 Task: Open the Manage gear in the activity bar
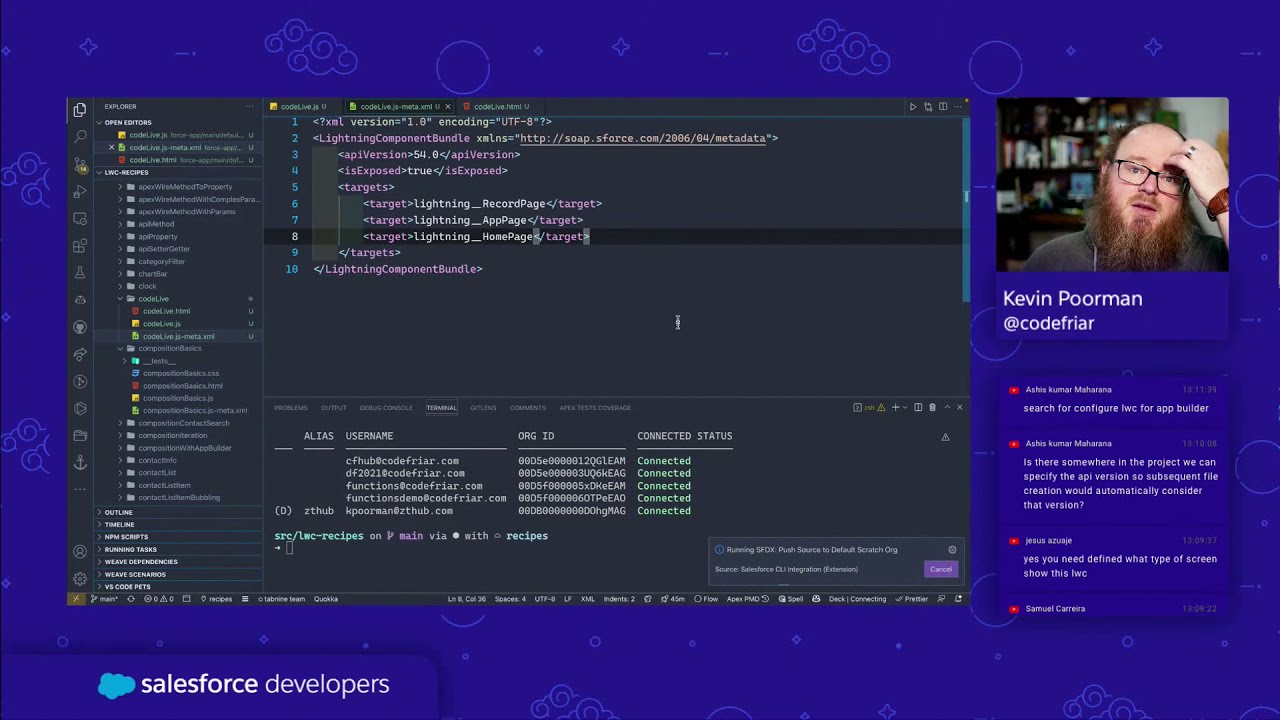click(80, 579)
